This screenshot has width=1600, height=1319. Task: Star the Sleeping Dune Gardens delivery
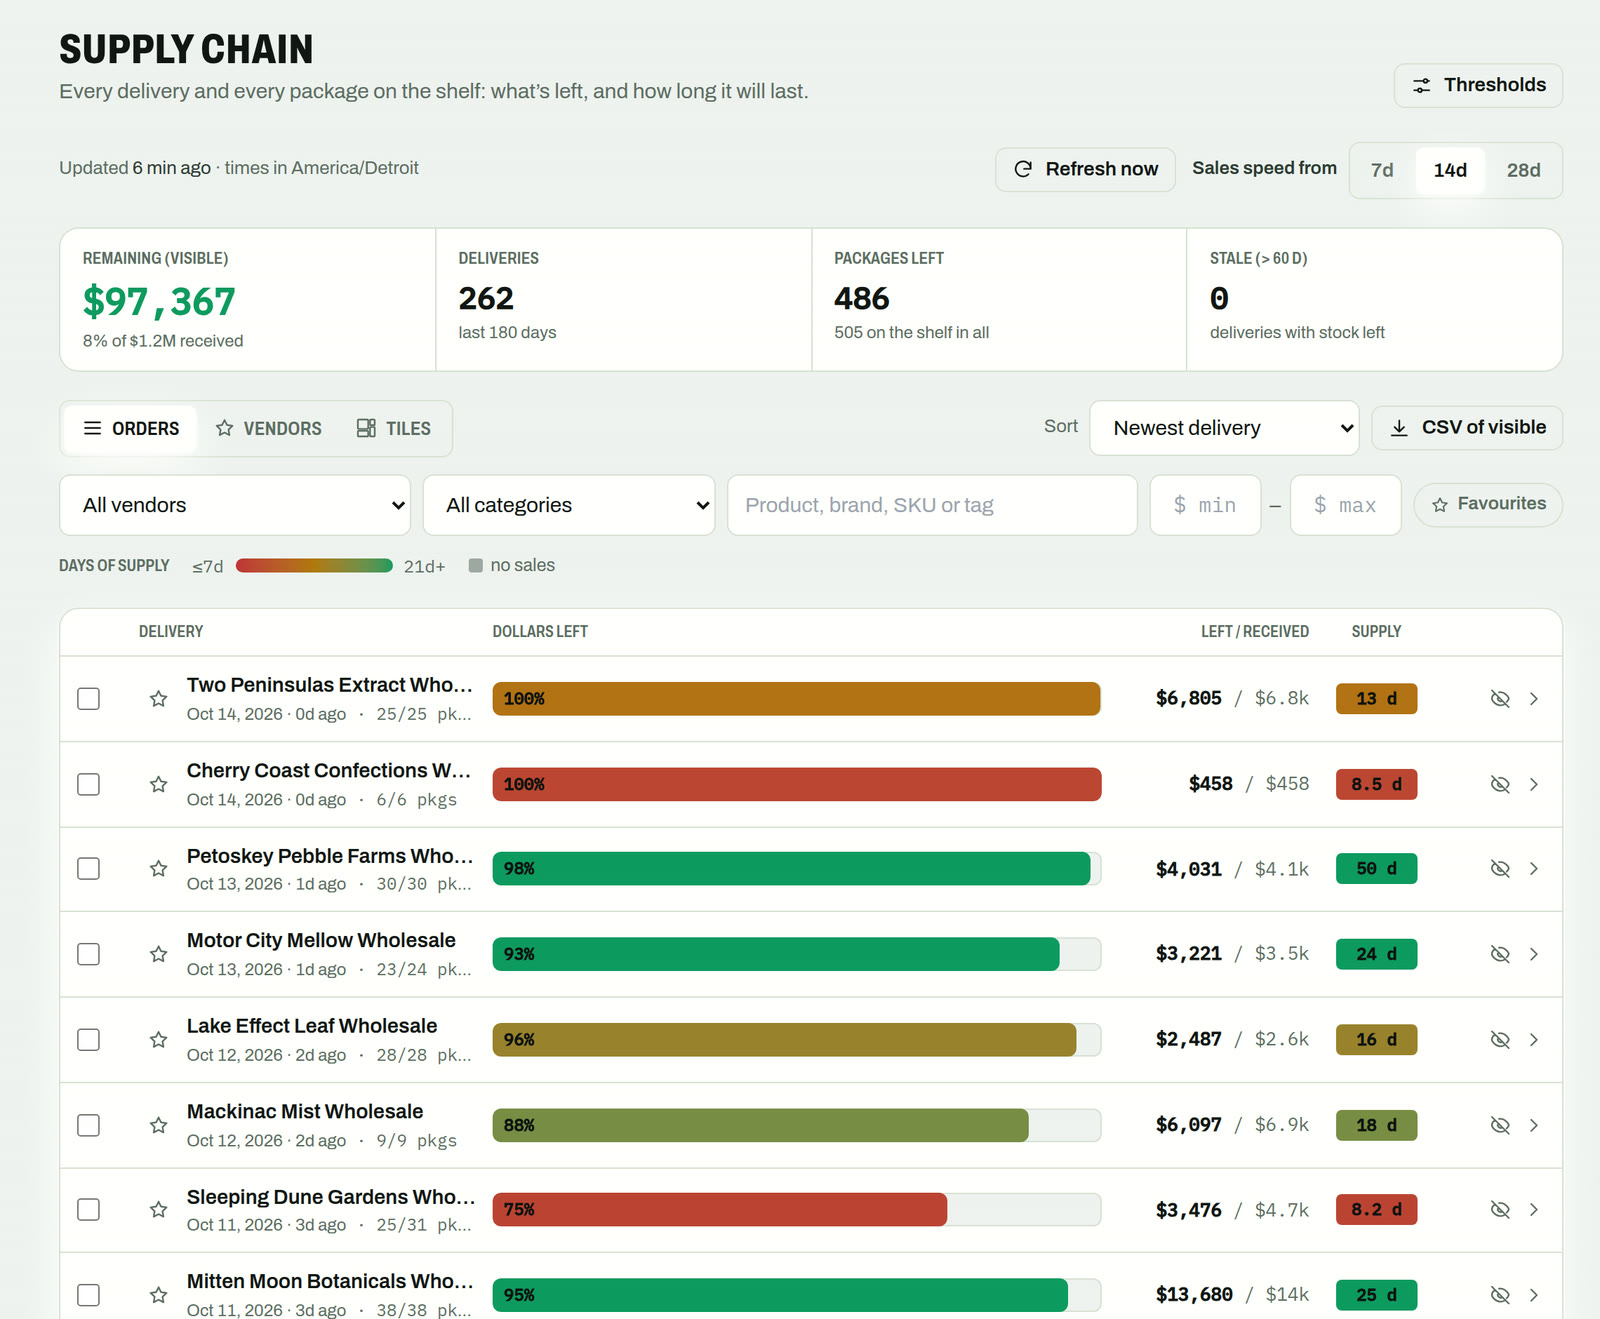tap(158, 1210)
